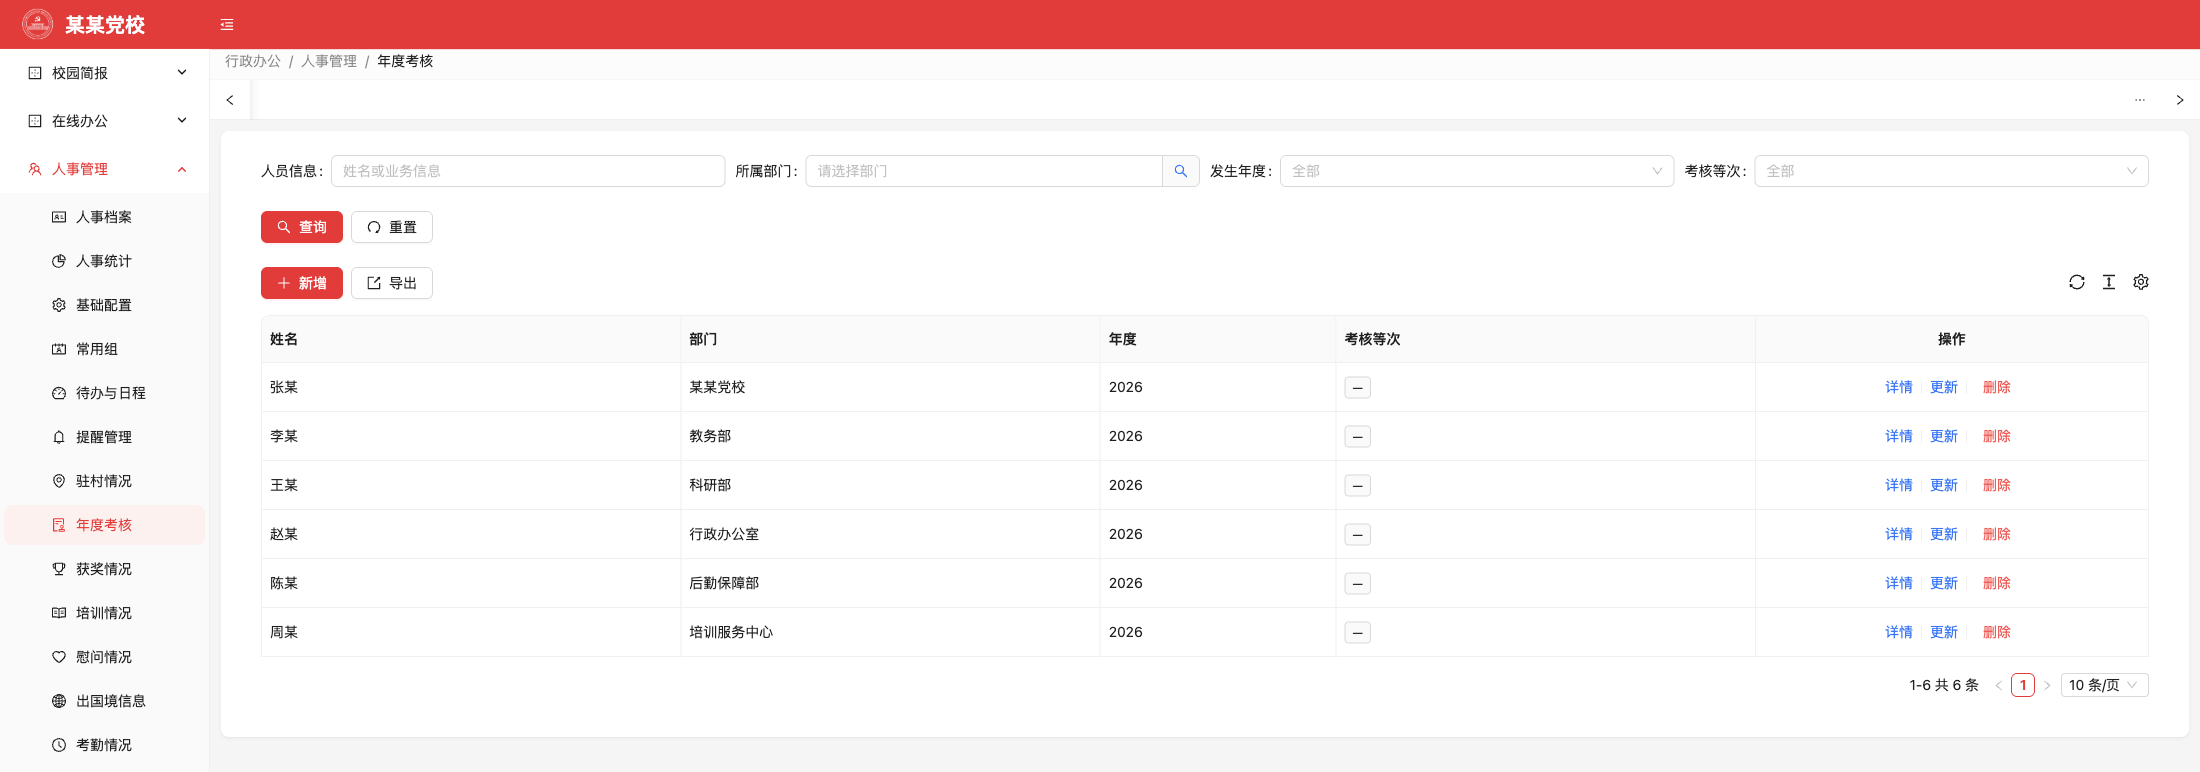Viewport: 2200px width, 772px height.
Task: Open 详情 for 张某
Action: pos(1898,387)
